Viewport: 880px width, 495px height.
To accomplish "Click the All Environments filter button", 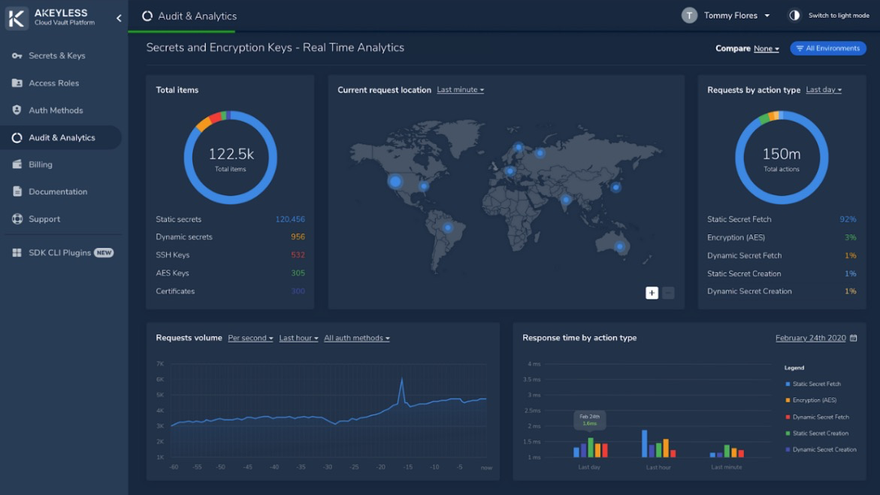I will [x=827, y=49].
